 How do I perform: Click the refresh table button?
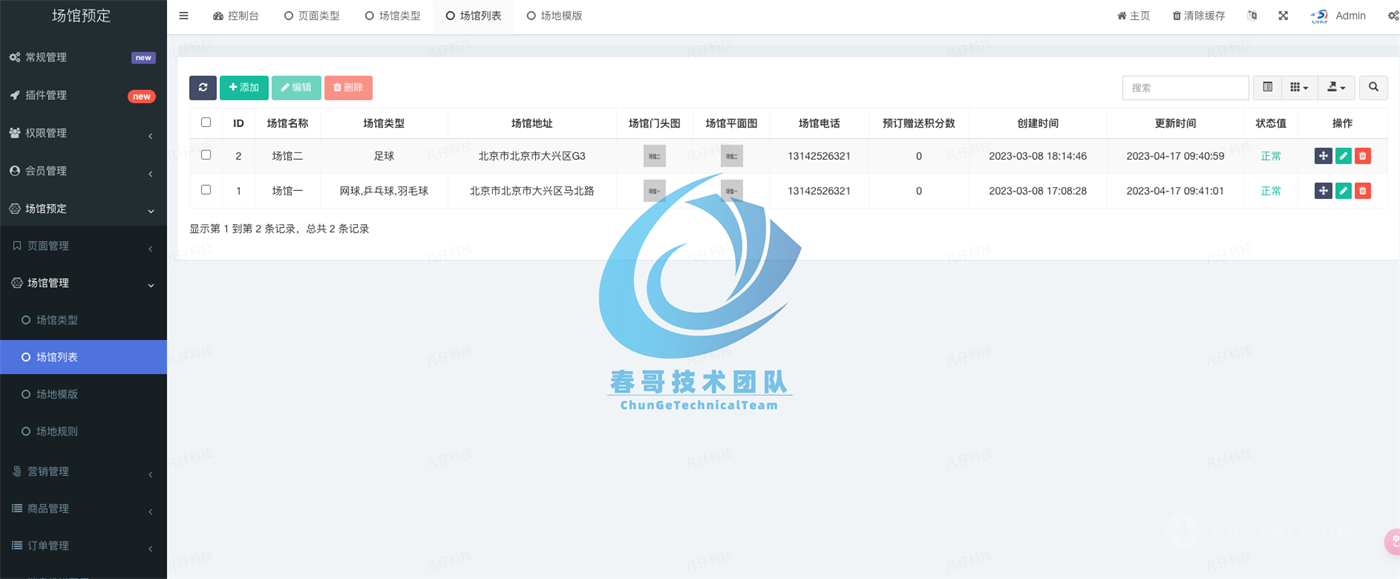(x=203, y=88)
